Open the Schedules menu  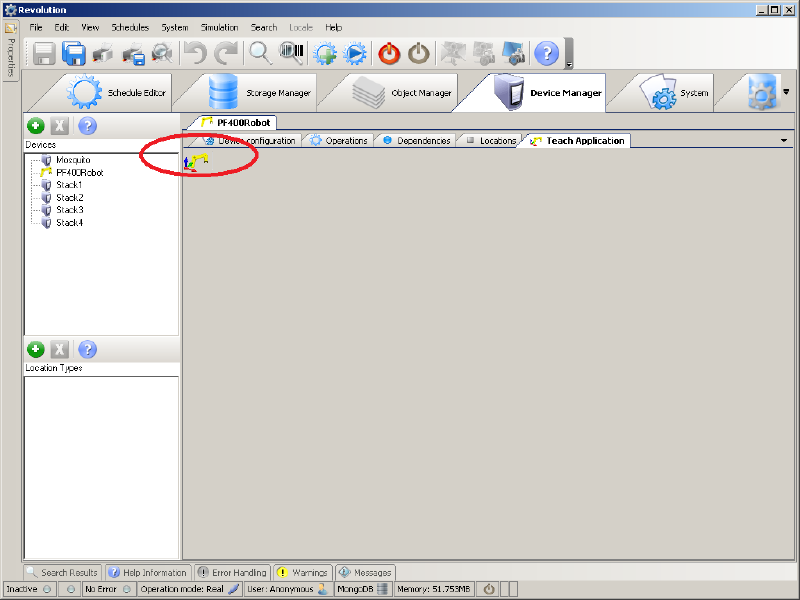(x=130, y=27)
